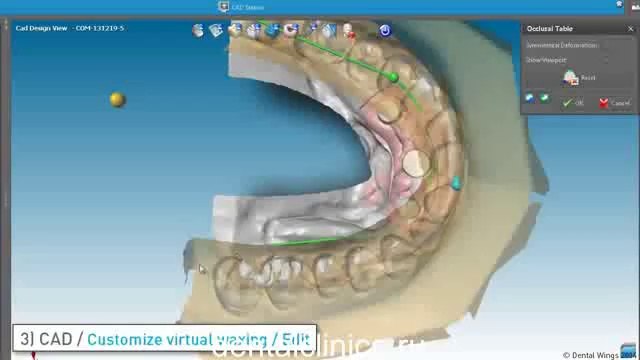Click the pink-and-white ring toolbar icon

pos(291,30)
